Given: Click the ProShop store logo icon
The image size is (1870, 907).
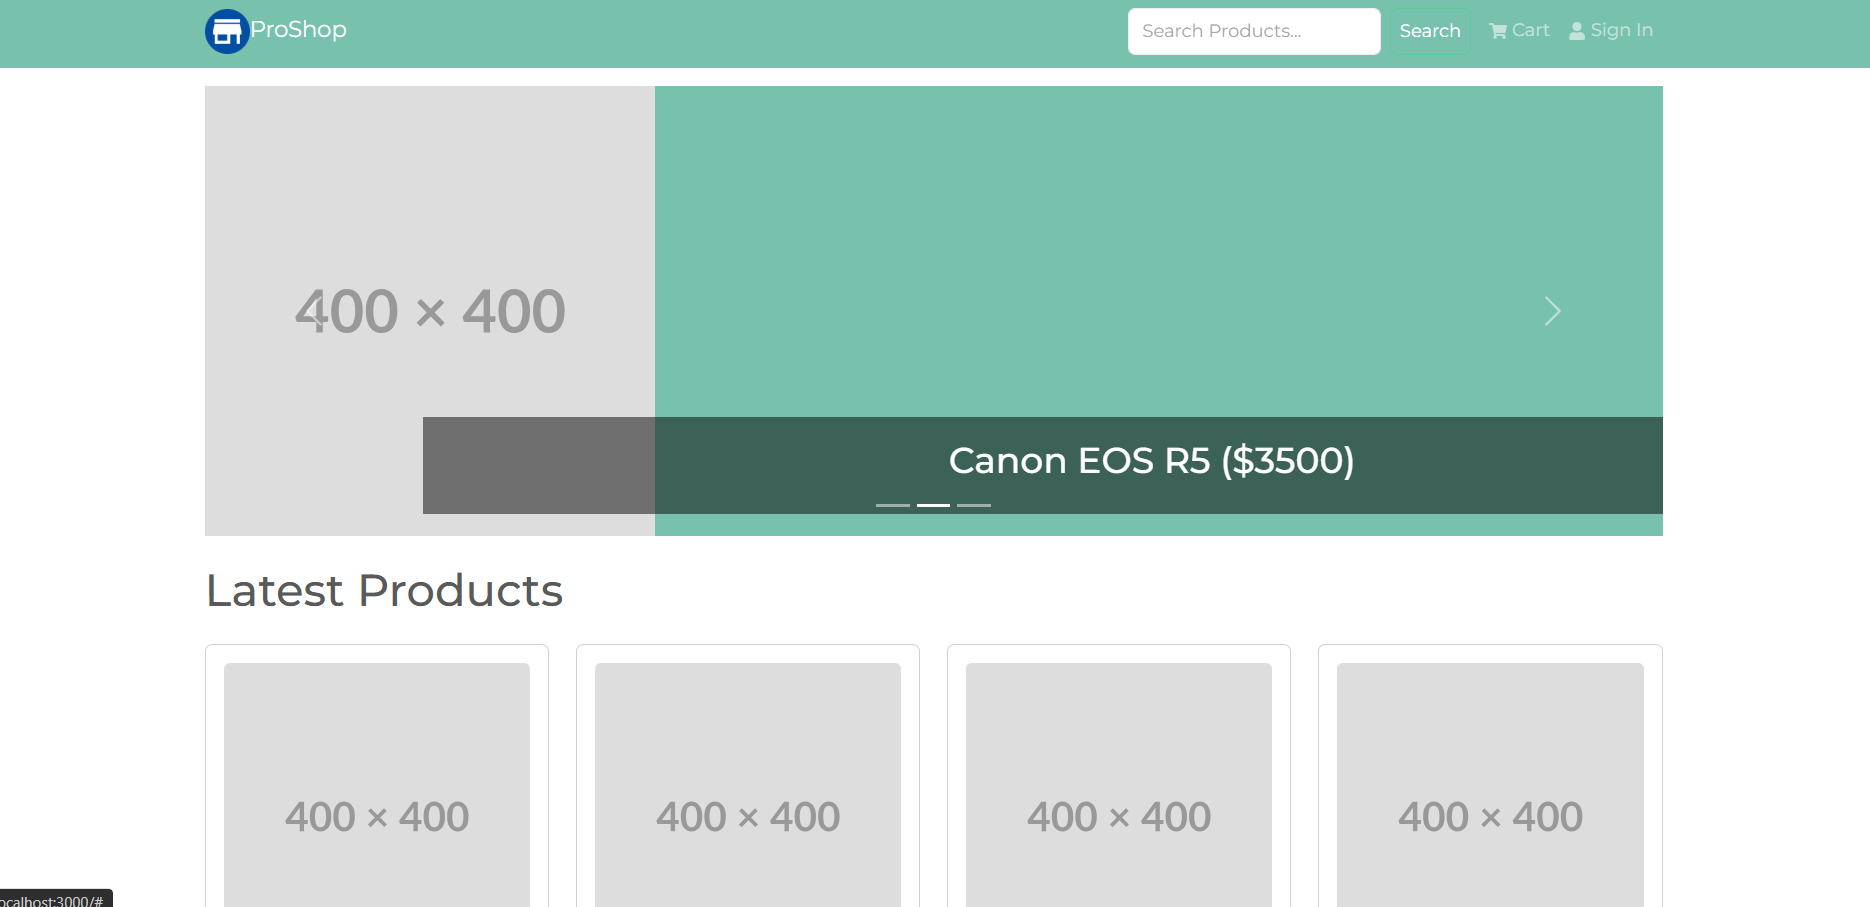Looking at the screenshot, I should coord(227,31).
